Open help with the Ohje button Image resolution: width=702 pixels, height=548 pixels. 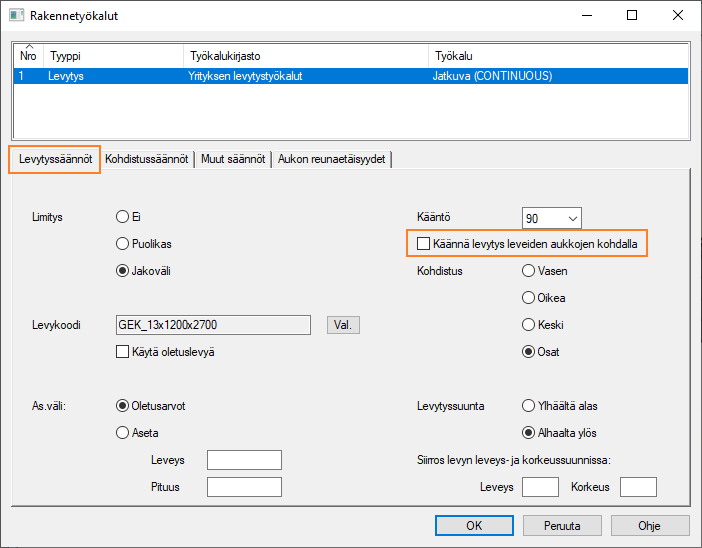tap(650, 525)
